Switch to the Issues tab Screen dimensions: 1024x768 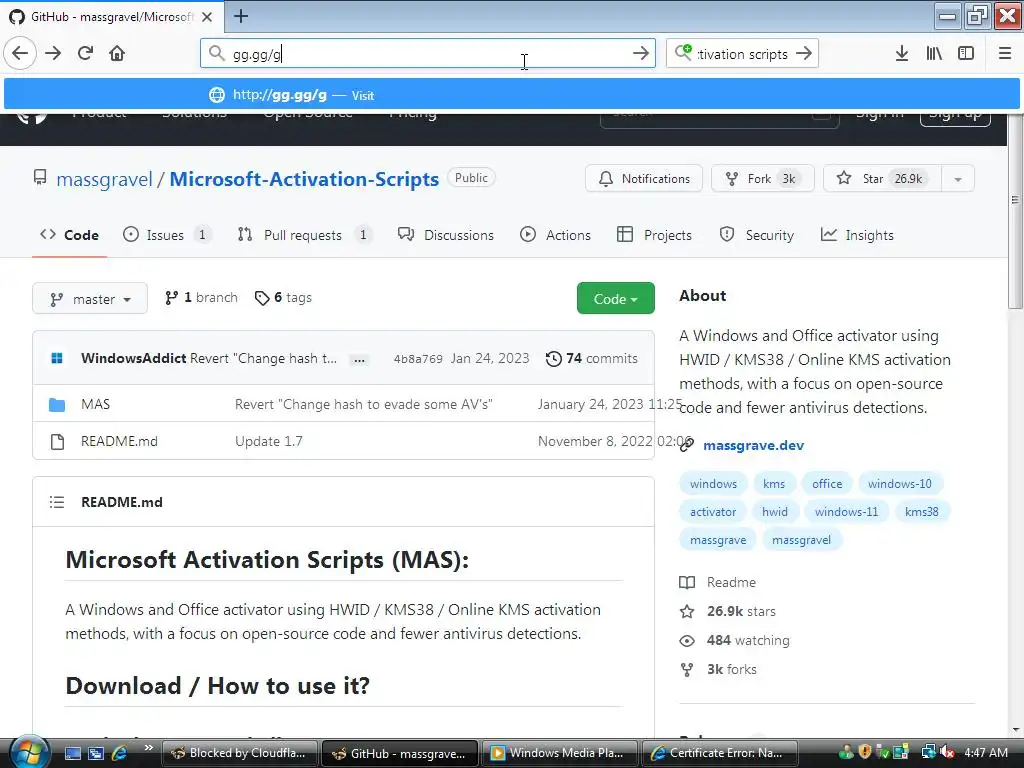[167, 235]
